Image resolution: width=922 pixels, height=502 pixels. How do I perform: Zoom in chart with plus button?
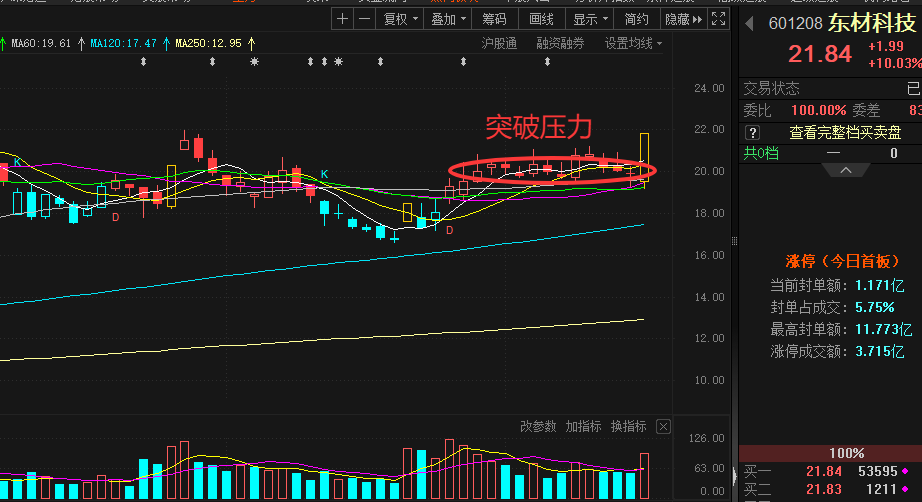342,19
